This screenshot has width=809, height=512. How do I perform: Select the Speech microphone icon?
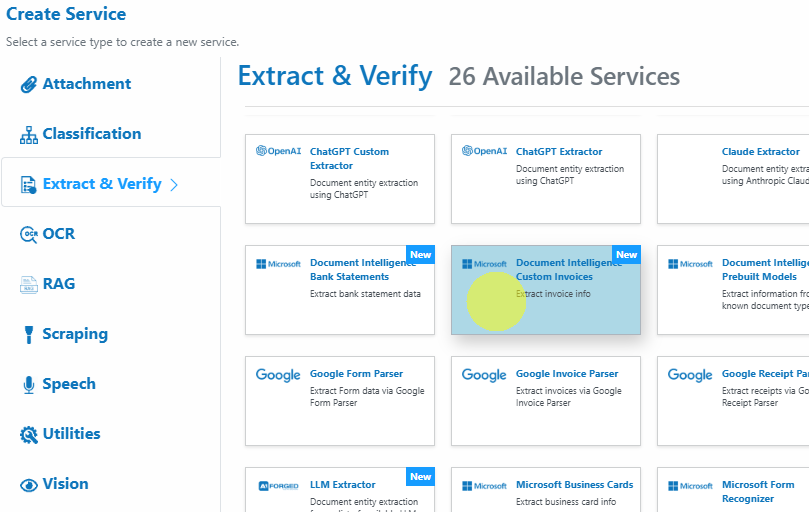[x=29, y=385]
